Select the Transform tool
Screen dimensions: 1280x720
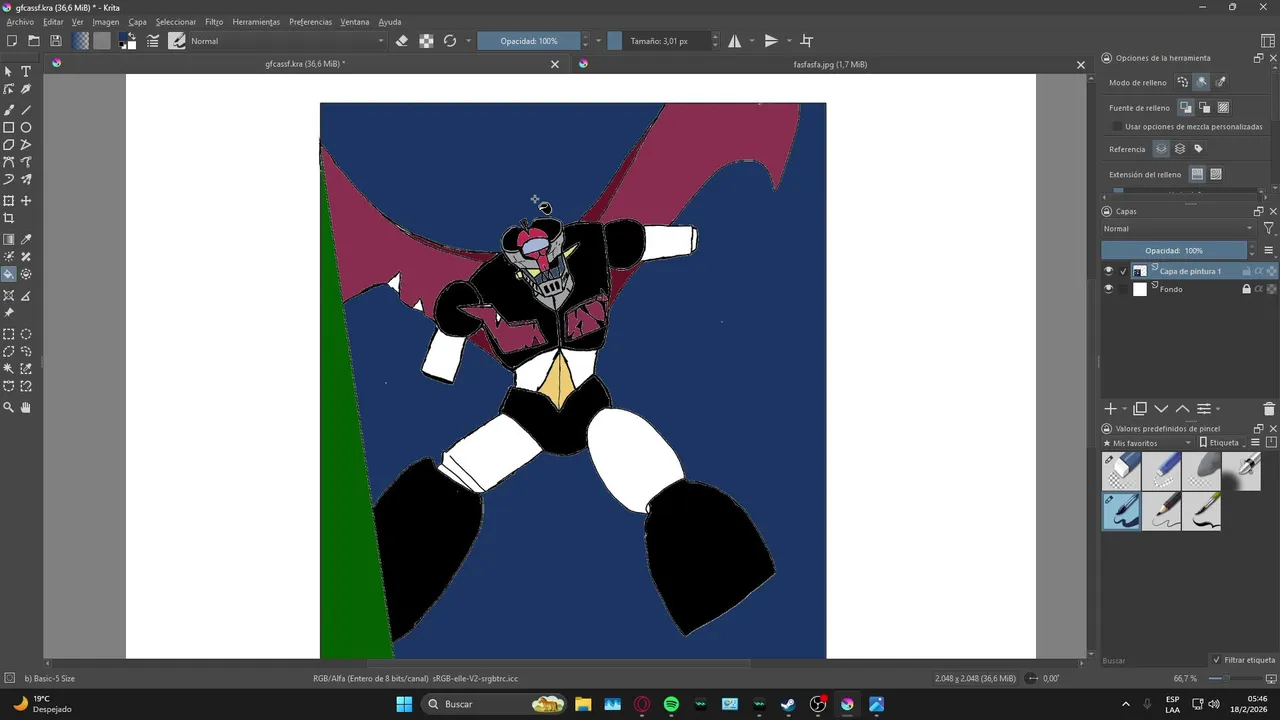[9, 201]
